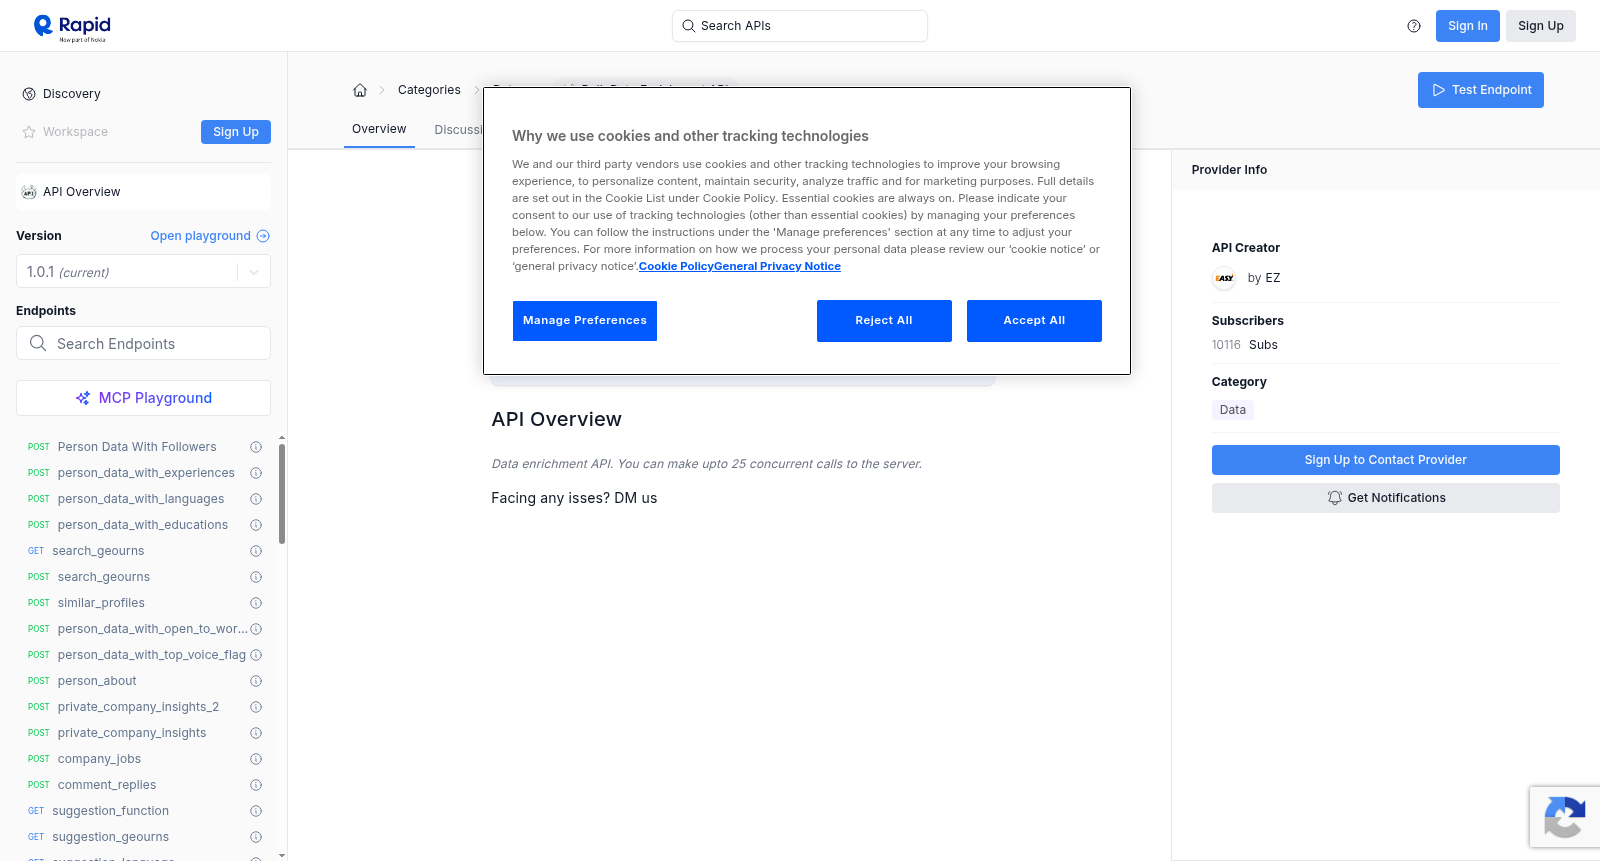1600x861 pixels.
Task: Select the EZ provider avatar
Action: tap(1224, 278)
